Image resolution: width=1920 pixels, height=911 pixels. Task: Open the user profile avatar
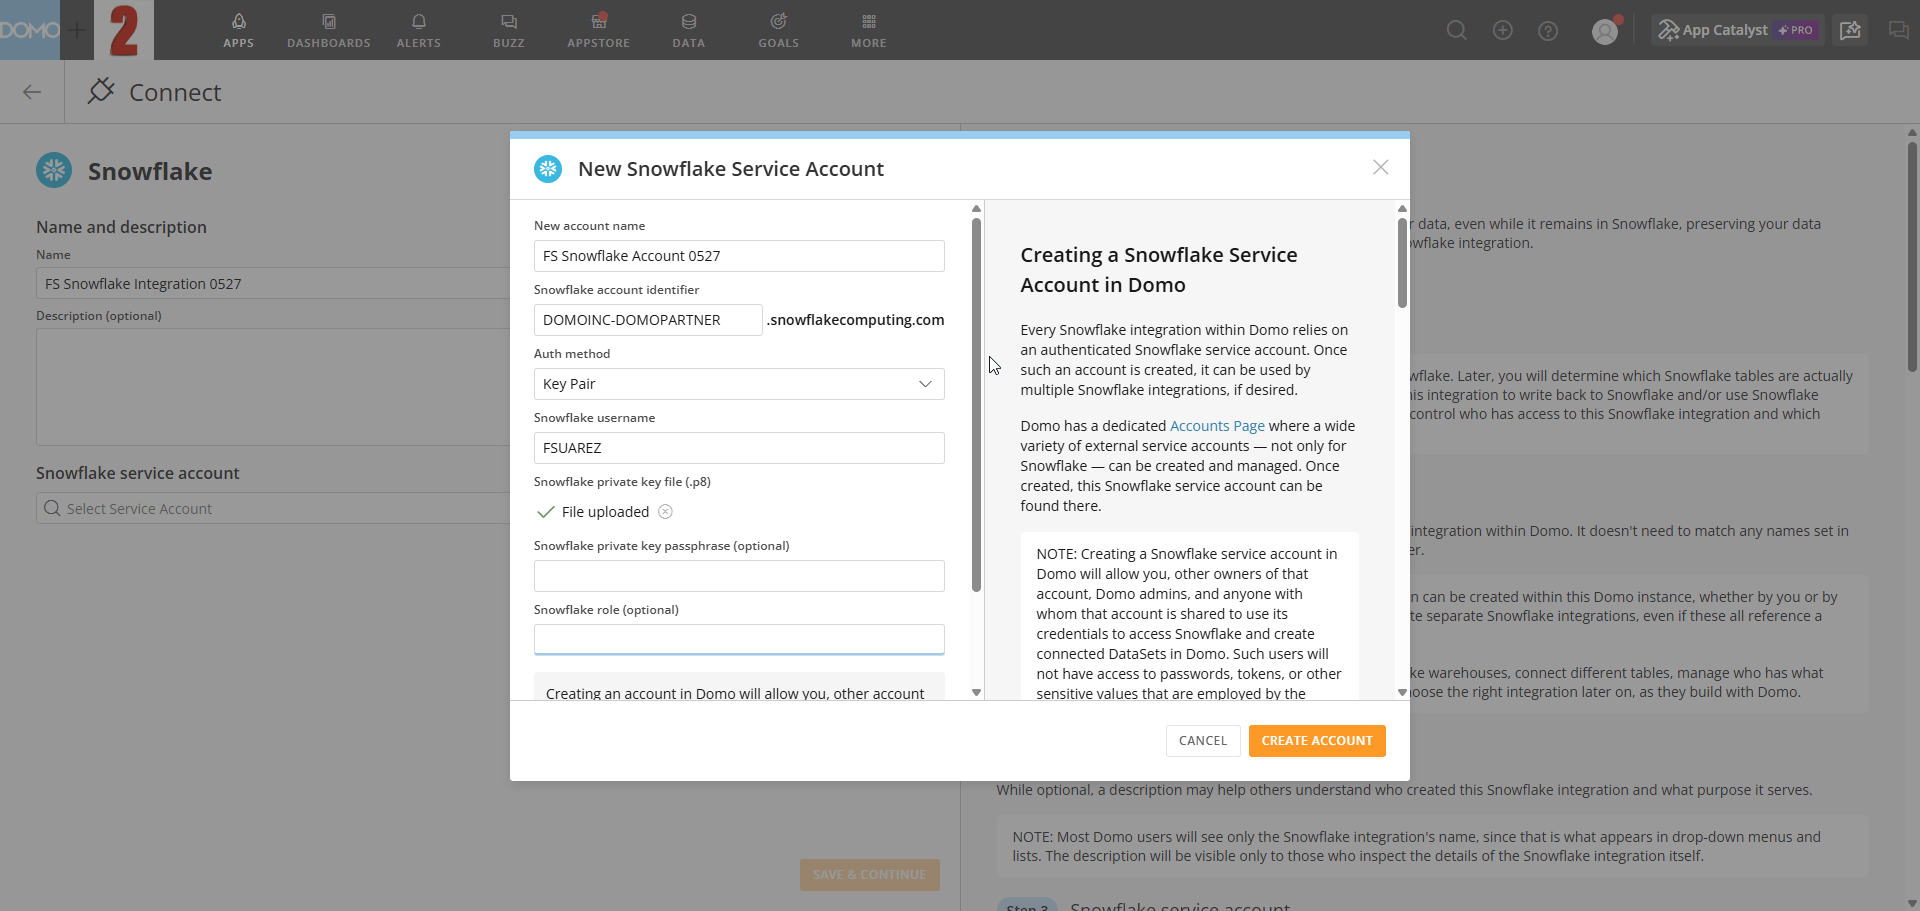pyautogui.click(x=1605, y=31)
